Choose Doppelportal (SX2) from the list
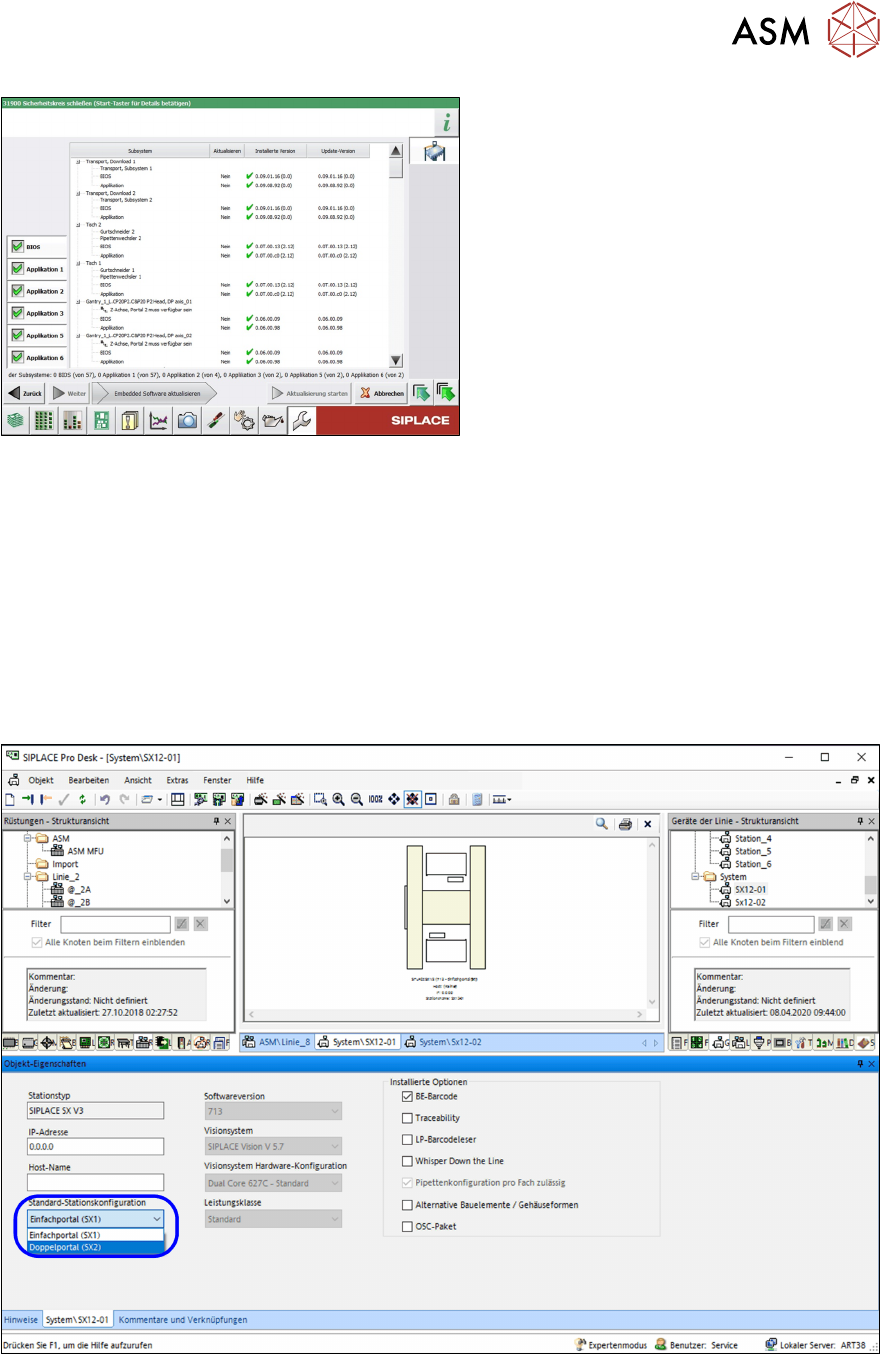The image size is (880, 1354). coord(95,1246)
